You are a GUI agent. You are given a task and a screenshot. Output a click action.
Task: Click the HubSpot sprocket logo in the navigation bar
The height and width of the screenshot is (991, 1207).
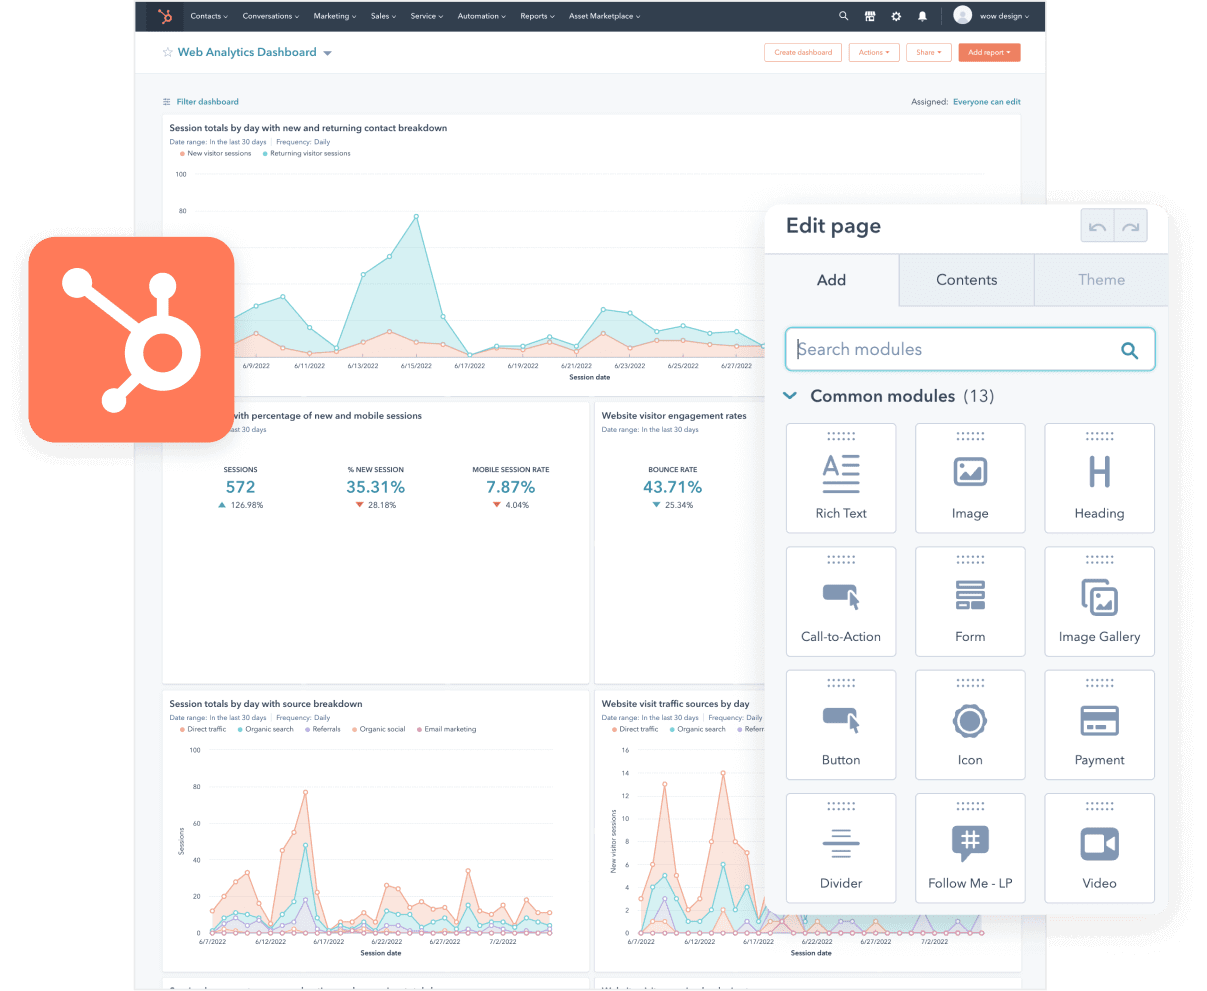point(165,16)
